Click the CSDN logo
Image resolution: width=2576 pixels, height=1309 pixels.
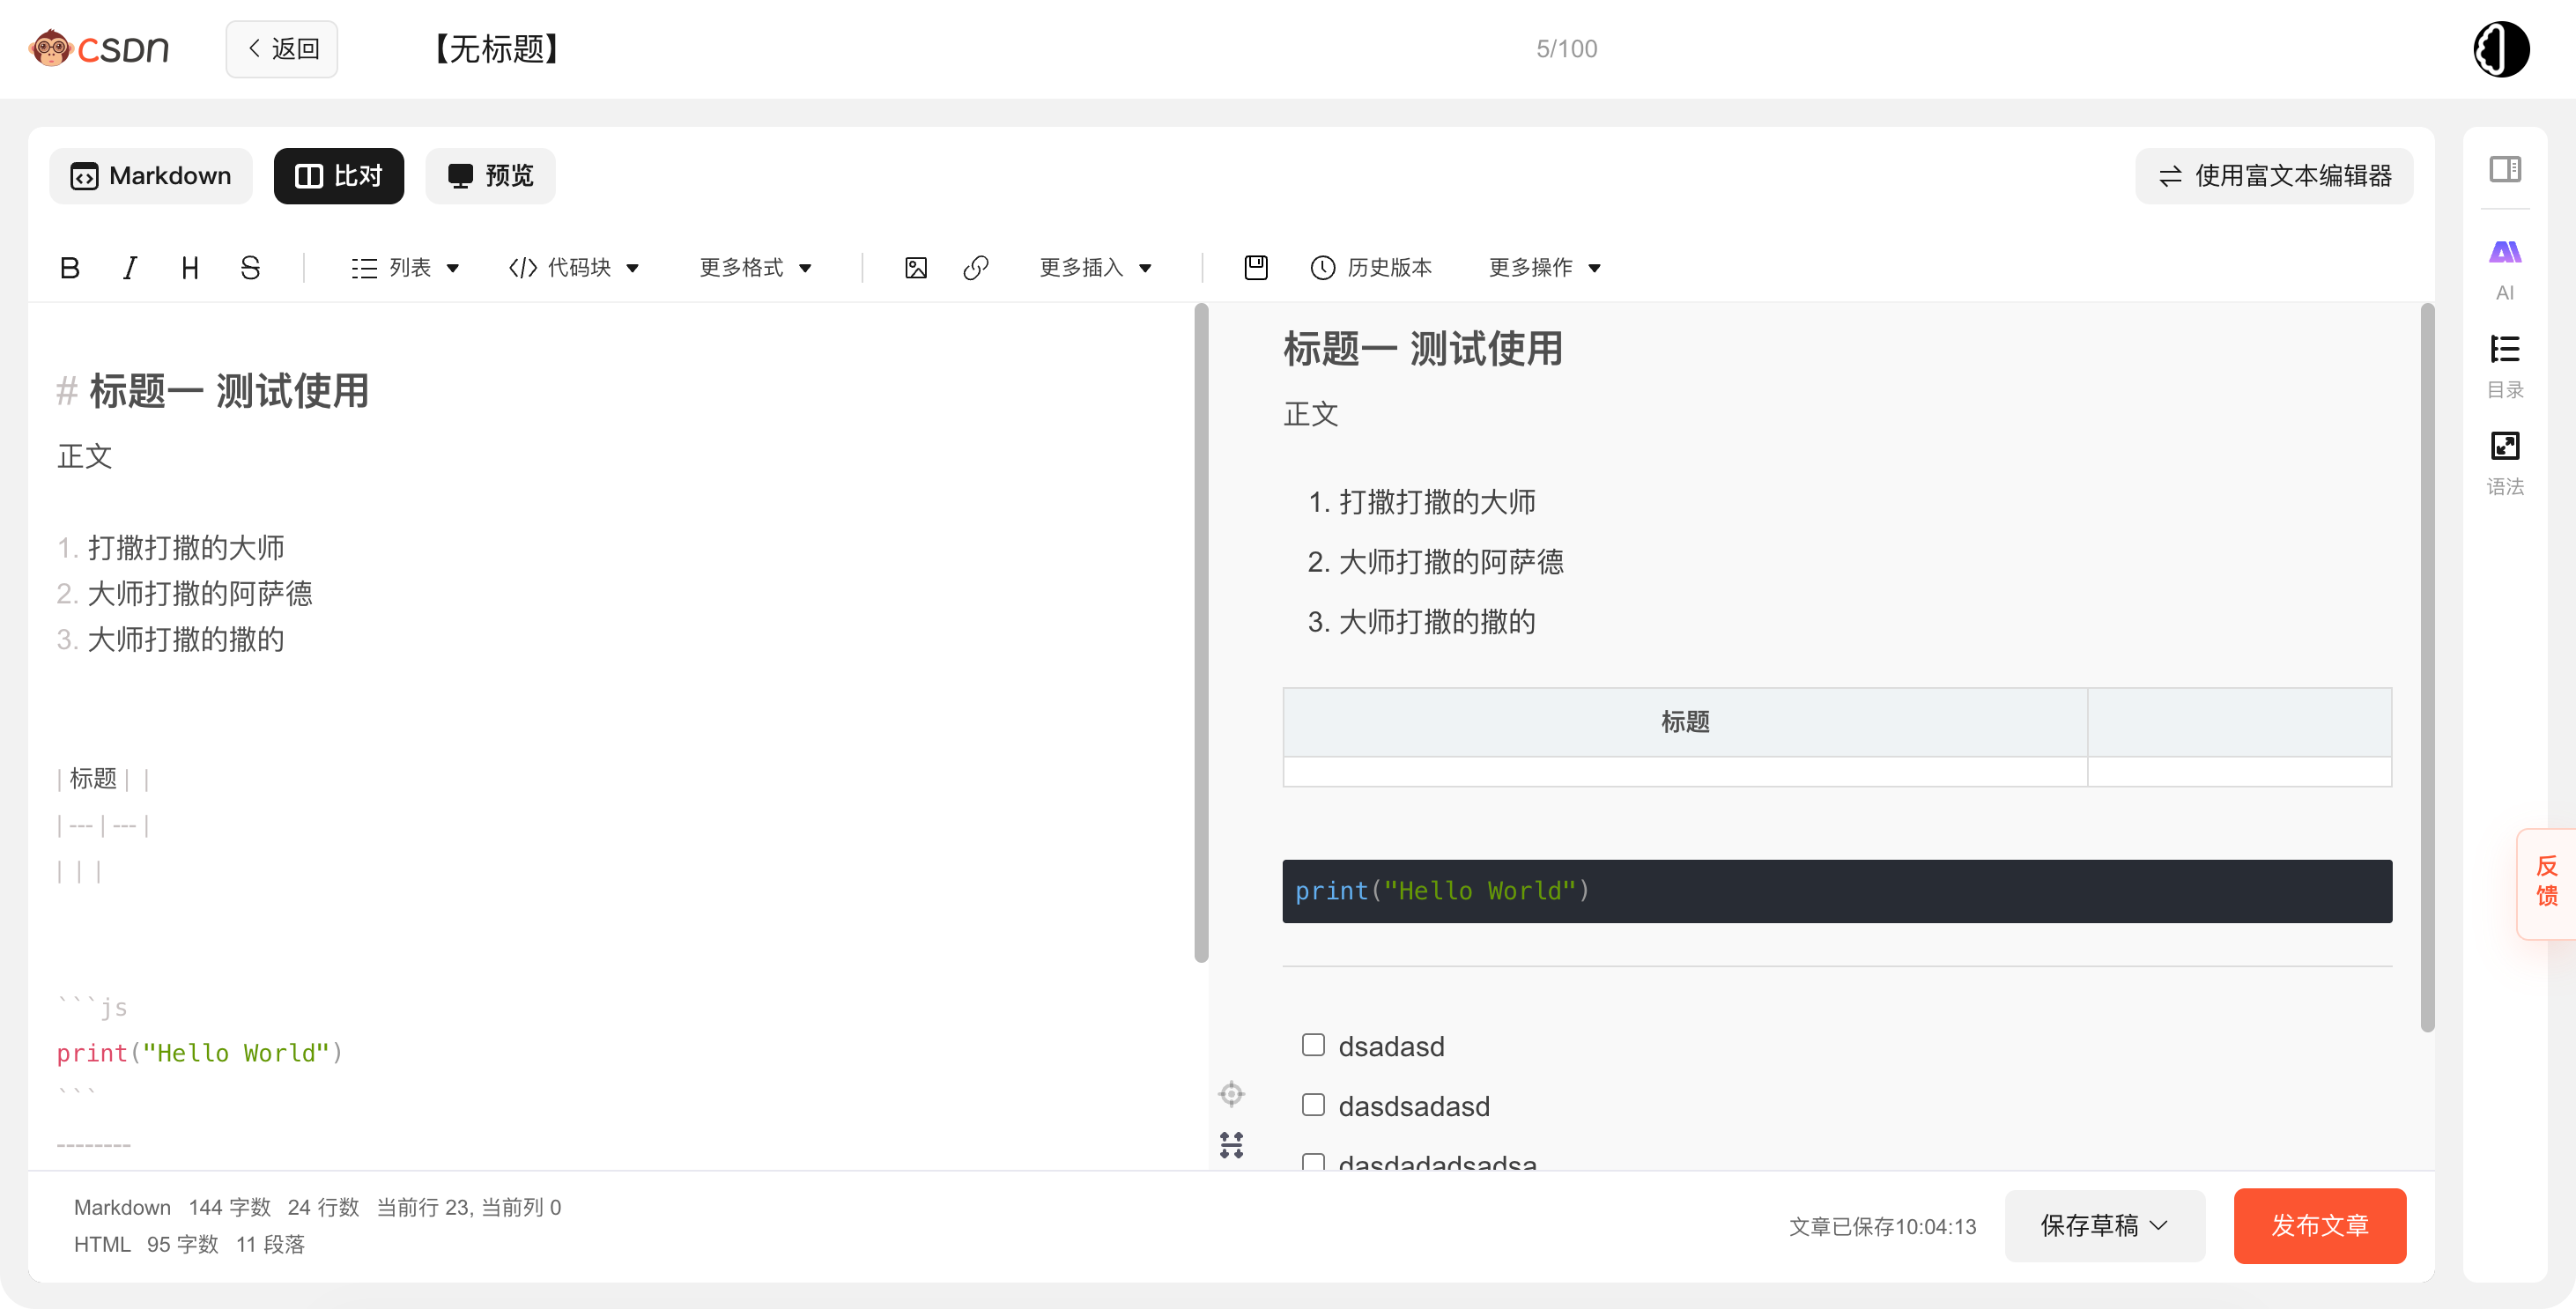[x=99, y=48]
